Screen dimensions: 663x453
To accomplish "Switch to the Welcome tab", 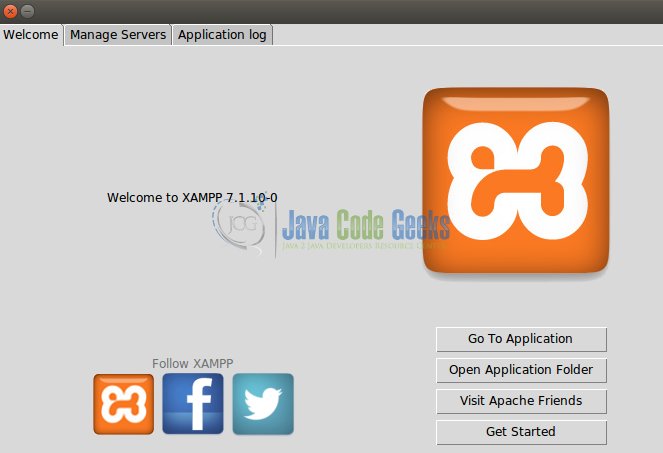I will click(x=31, y=35).
